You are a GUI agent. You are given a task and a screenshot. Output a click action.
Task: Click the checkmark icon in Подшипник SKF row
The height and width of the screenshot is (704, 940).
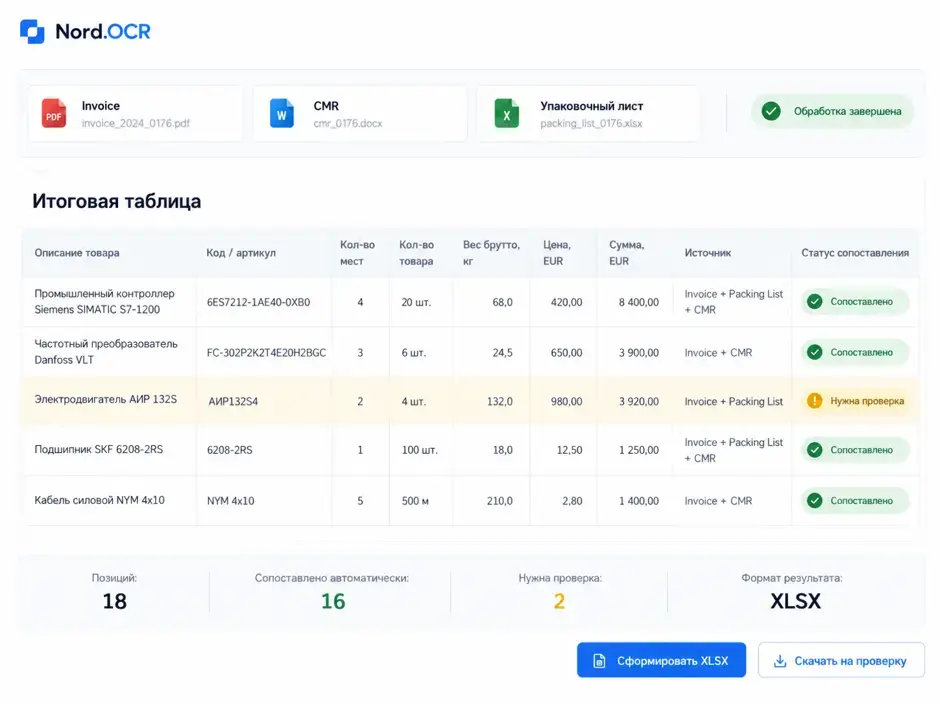814,450
